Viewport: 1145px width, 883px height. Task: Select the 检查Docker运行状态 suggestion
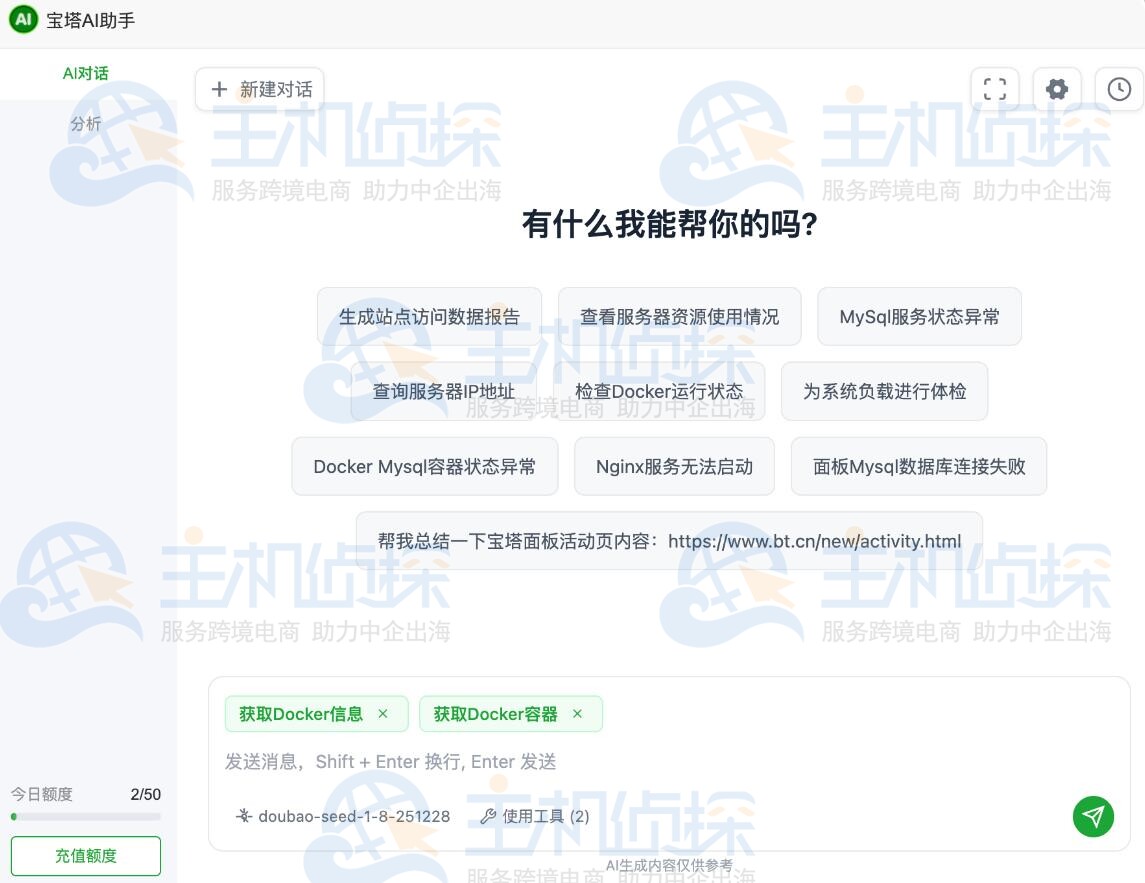659,391
